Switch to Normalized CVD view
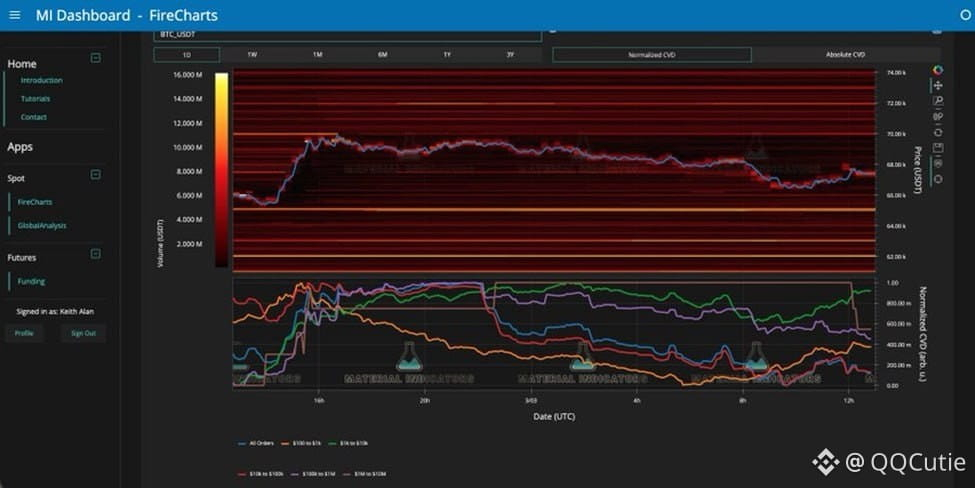The width and height of the screenshot is (975, 488). click(652, 55)
